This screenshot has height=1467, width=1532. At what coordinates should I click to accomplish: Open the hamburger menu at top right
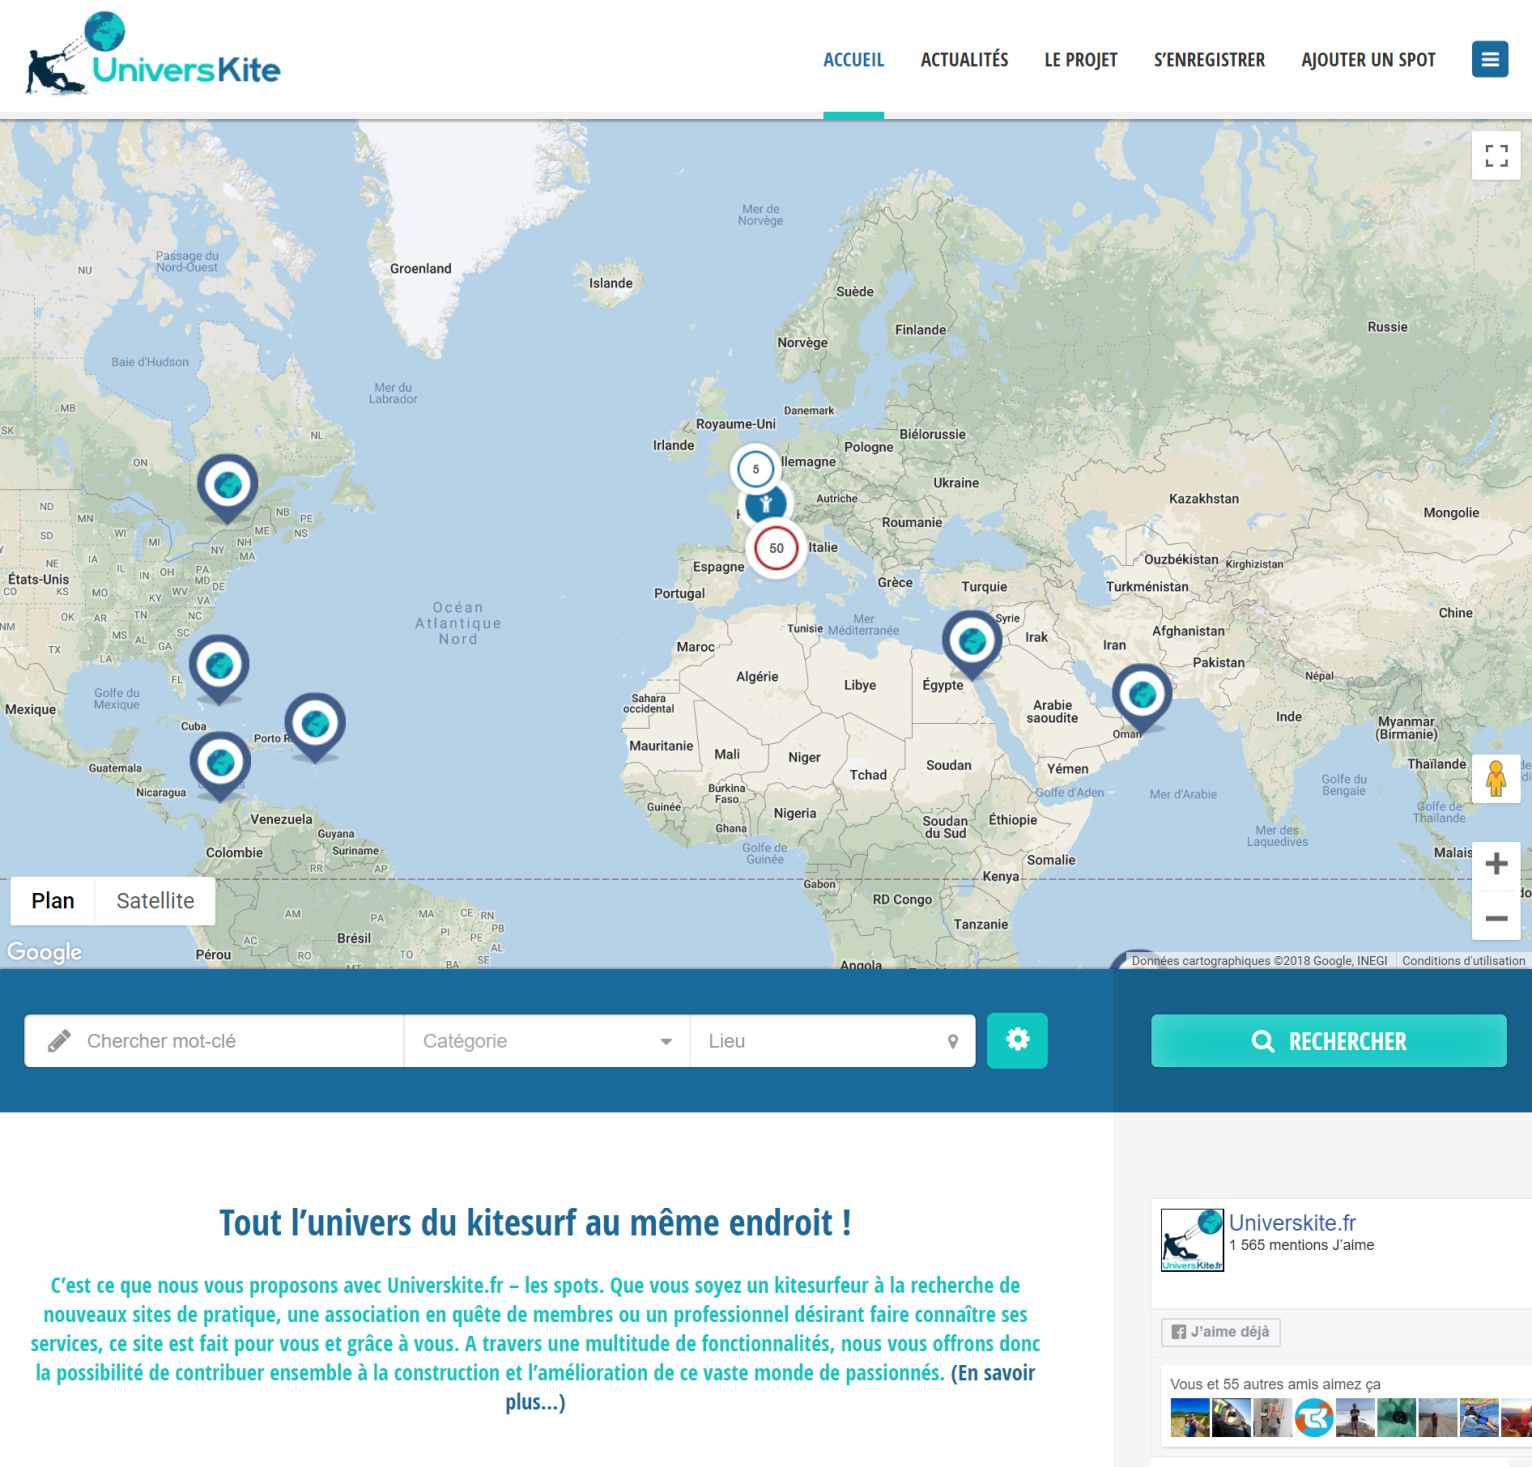point(1489,59)
